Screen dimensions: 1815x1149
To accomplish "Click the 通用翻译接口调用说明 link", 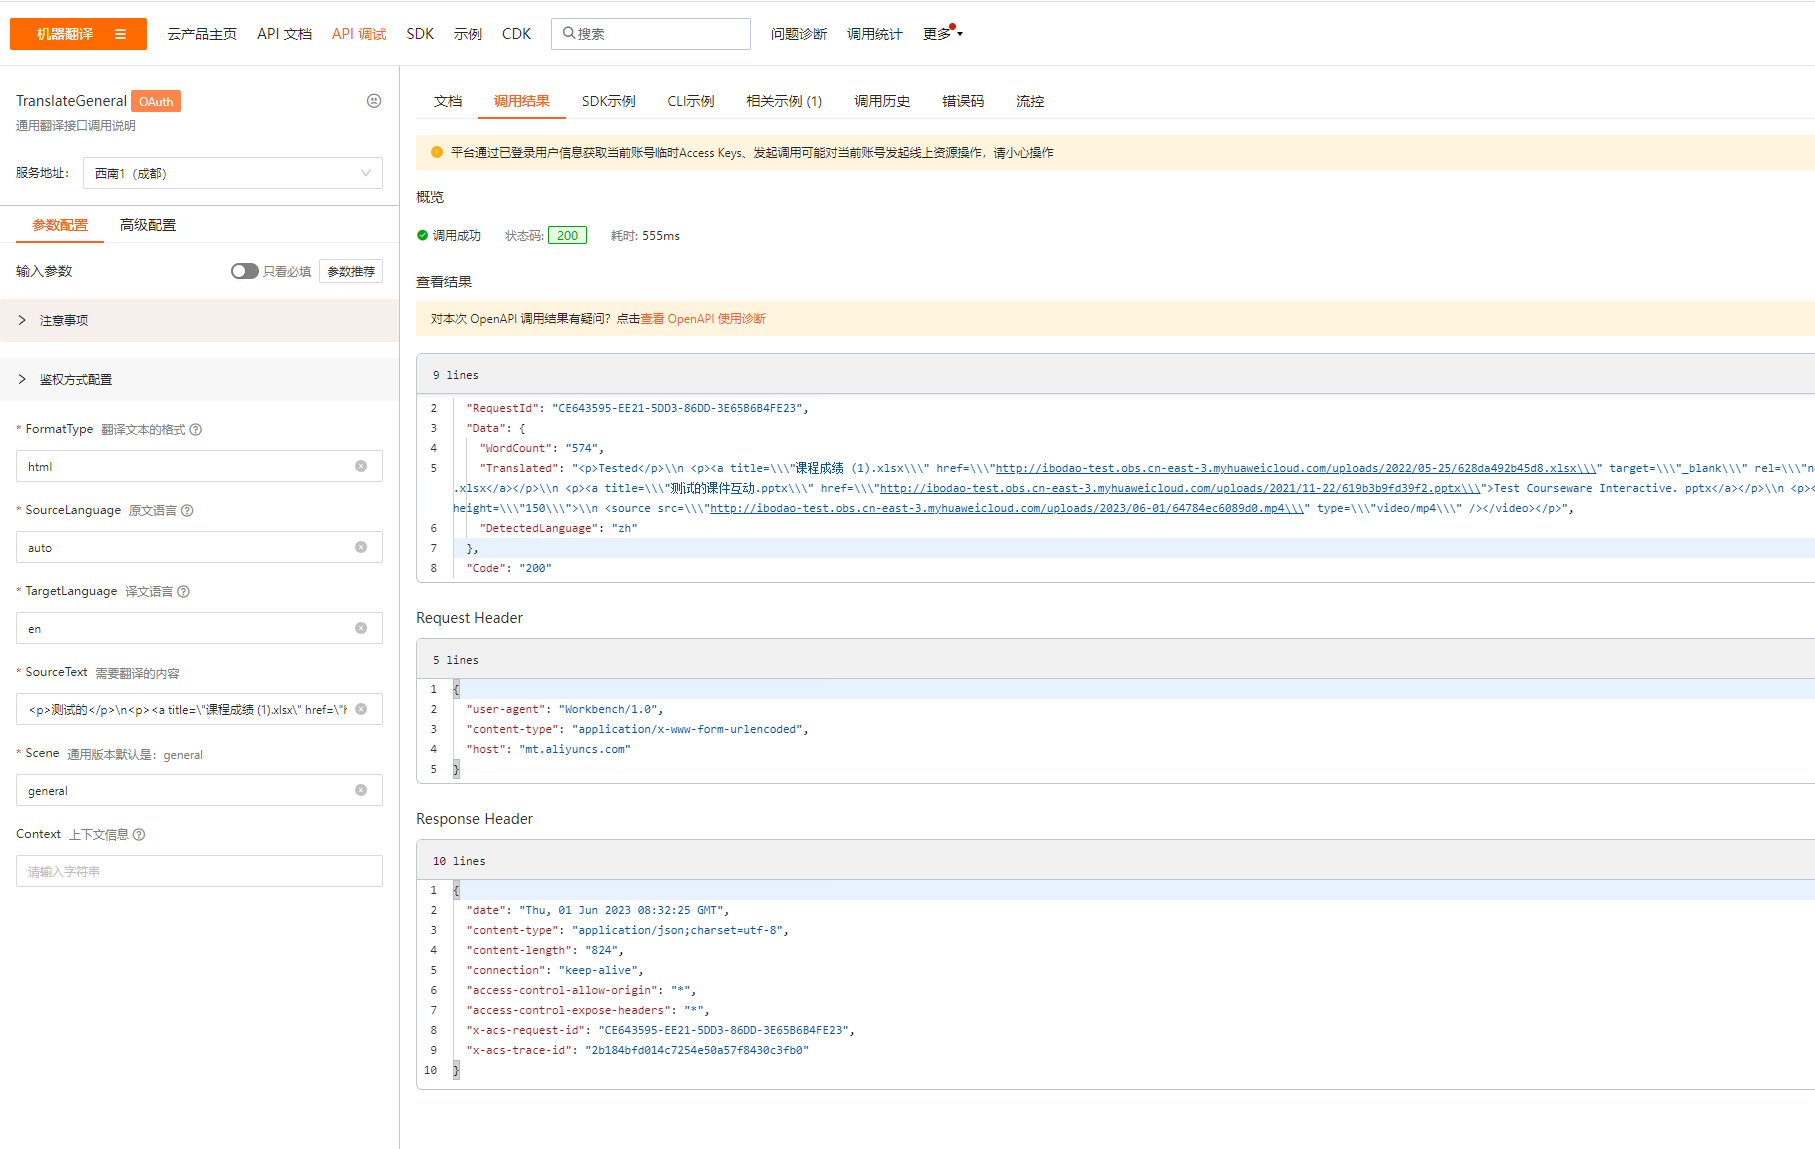I will click(x=76, y=126).
